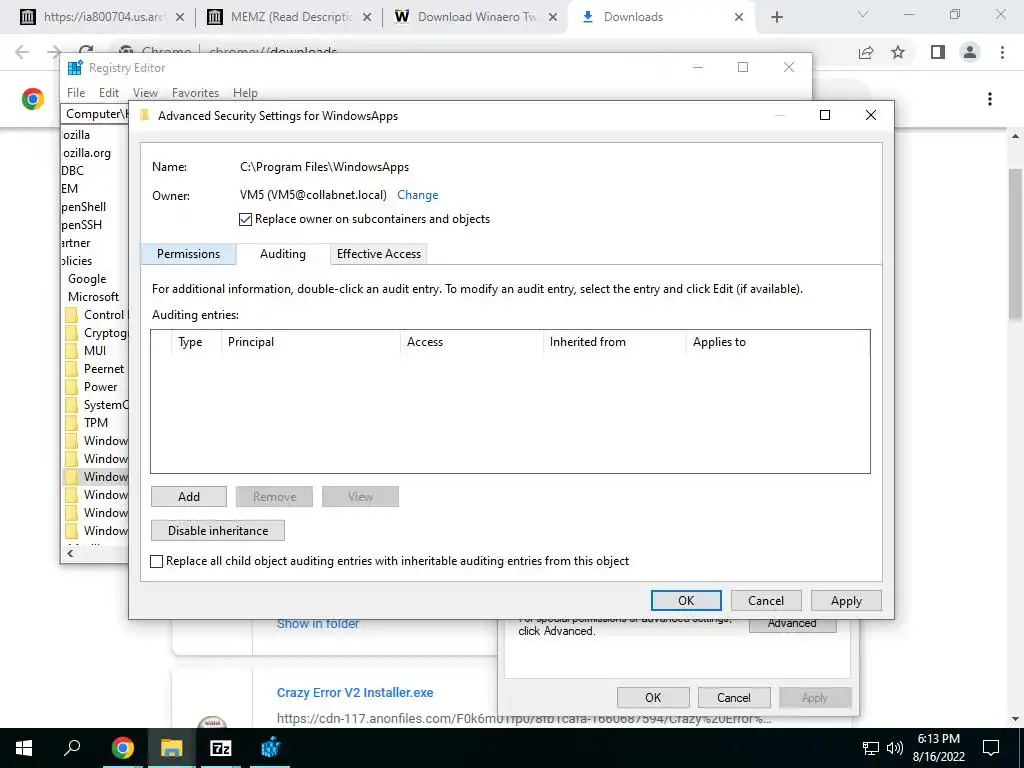Click Cancel in the background Properties dialog
1024x768 pixels.
pyautogui.click(x=733, y=697)
